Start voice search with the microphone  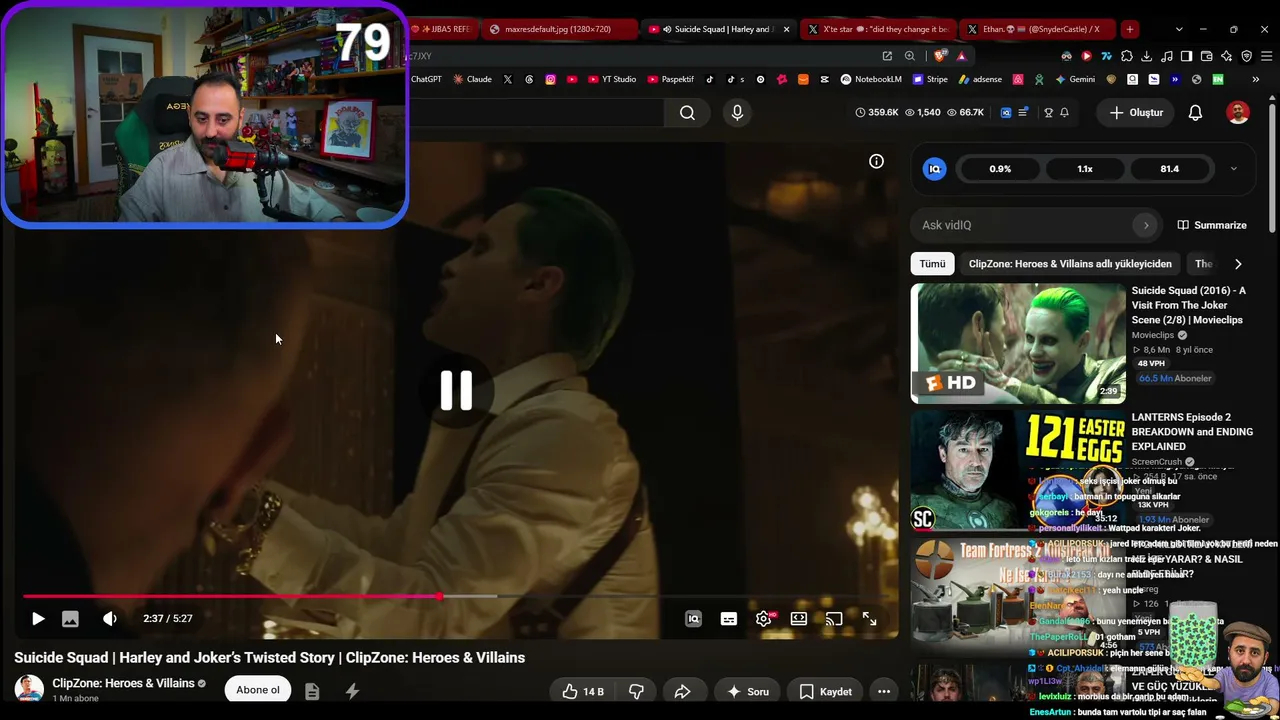pos(737,113)
